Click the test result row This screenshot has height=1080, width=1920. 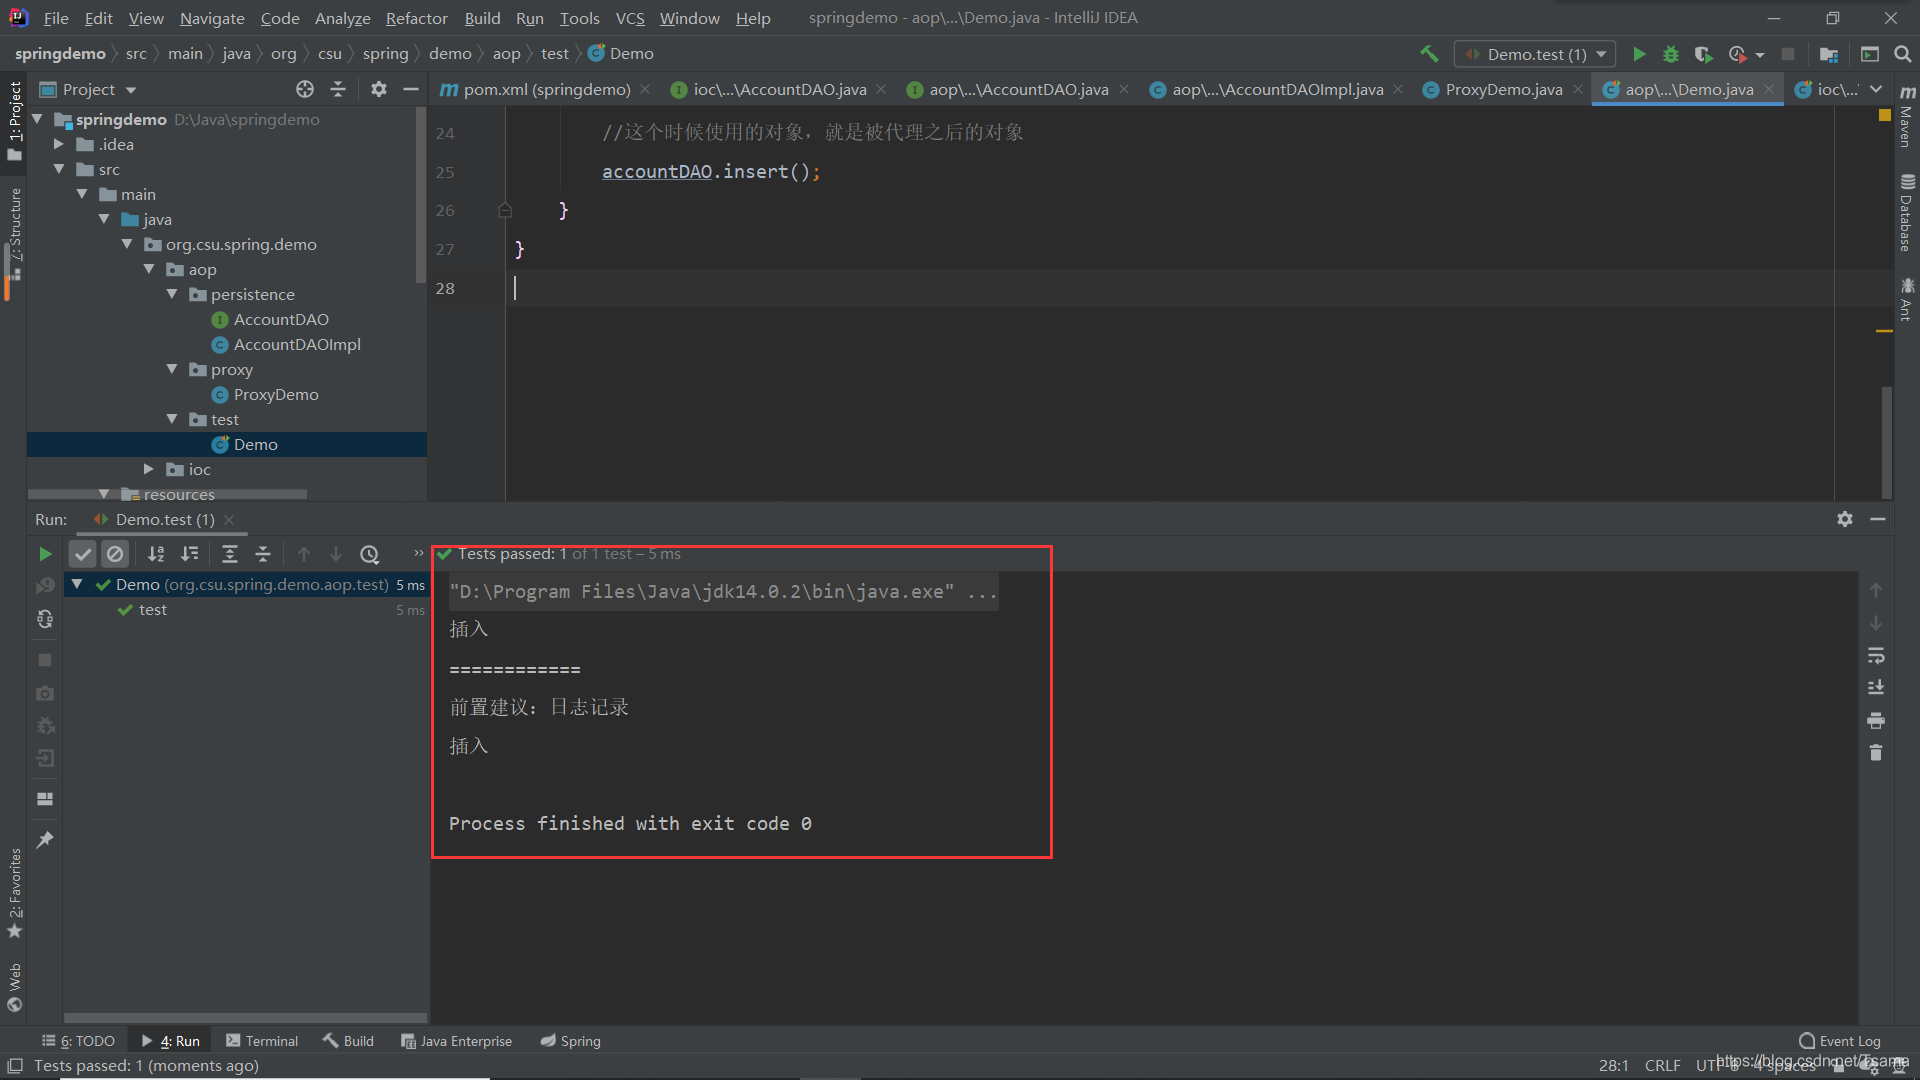coord(245,610)
